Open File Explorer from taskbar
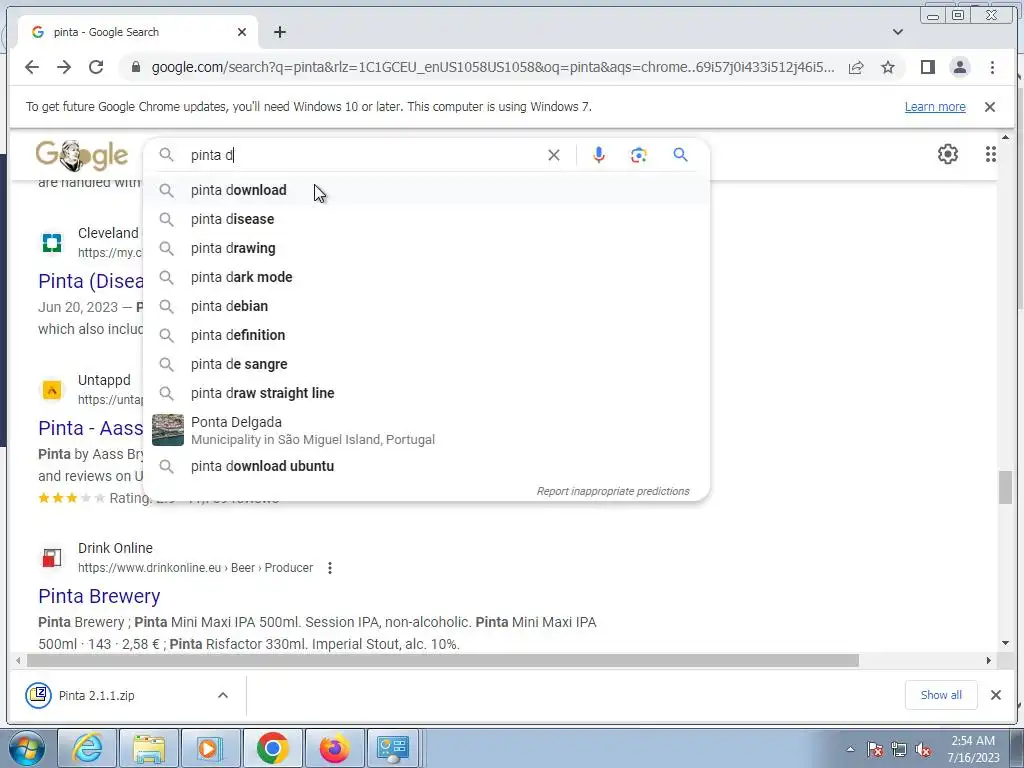This screenshot has height=768, width=1024. click(x=149, y=748)
